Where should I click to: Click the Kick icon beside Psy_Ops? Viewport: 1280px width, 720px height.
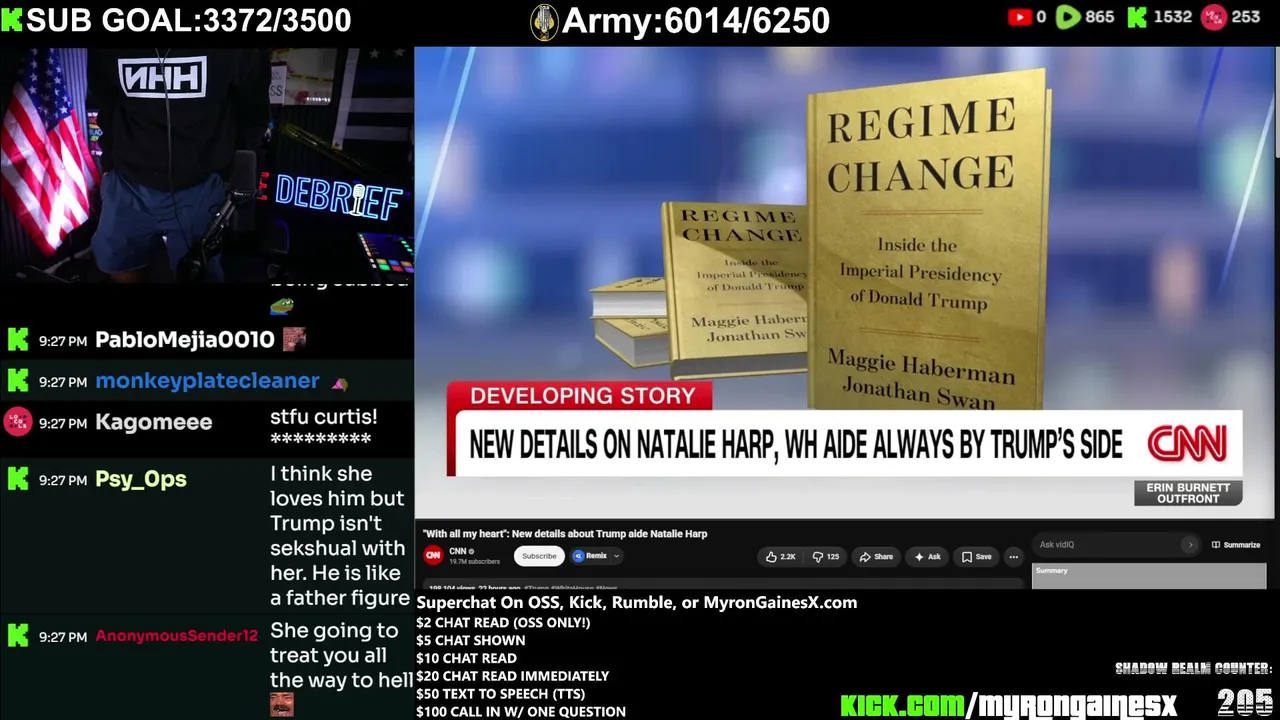click(18, 479)
